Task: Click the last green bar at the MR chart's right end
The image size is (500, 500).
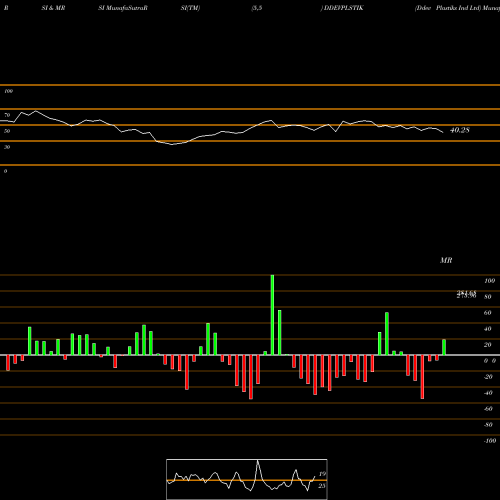Action: point(444,347)
